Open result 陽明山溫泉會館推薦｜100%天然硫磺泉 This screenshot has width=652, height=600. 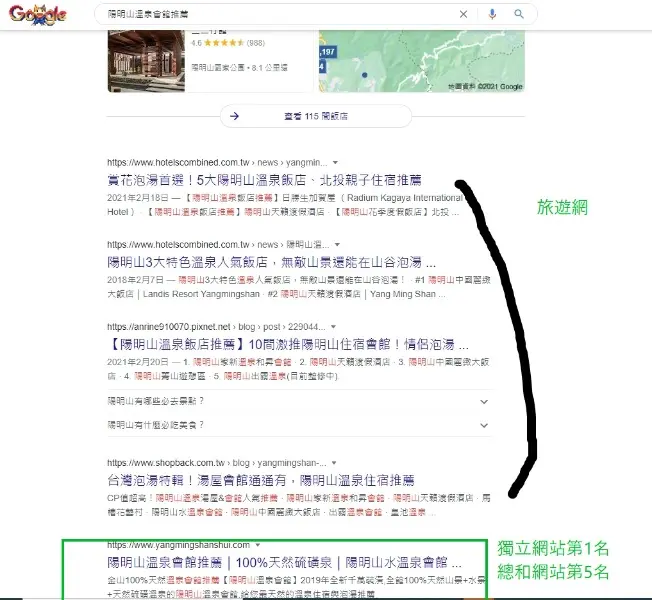(x=284, y=563)
